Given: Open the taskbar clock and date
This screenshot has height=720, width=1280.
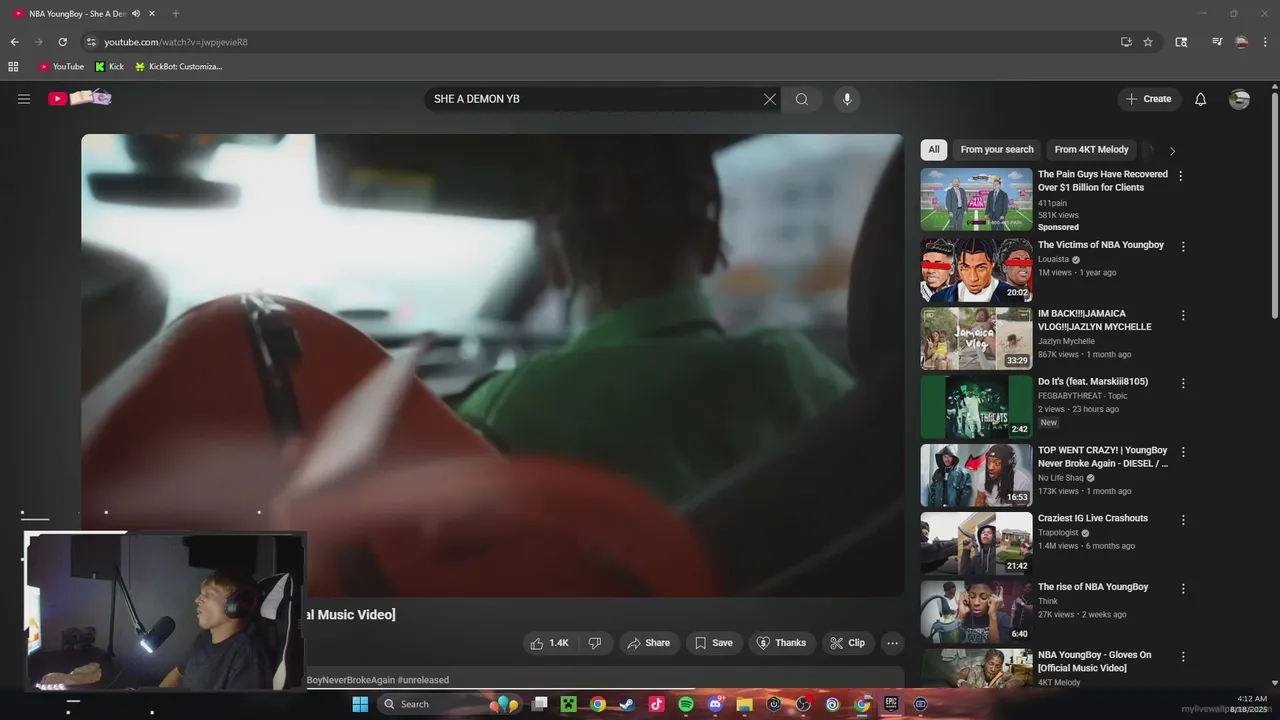Looking at the screenshot, I should [1250, 704].
